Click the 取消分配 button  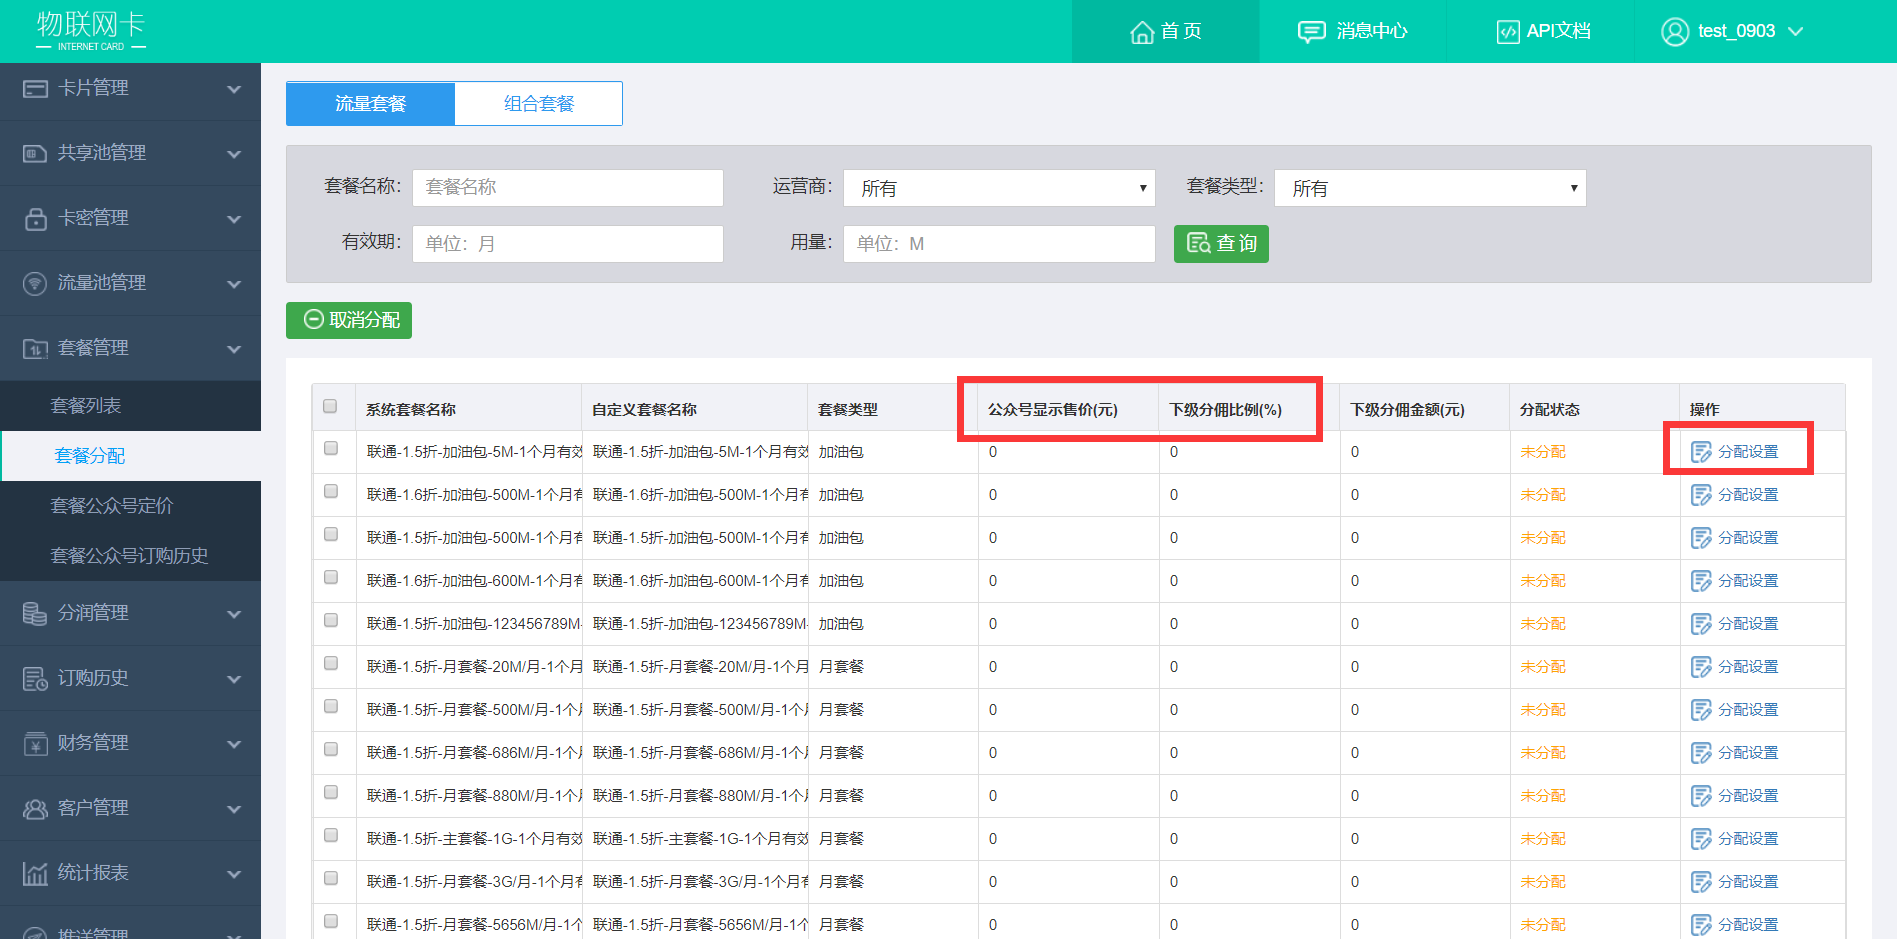[x=349, y=320]
